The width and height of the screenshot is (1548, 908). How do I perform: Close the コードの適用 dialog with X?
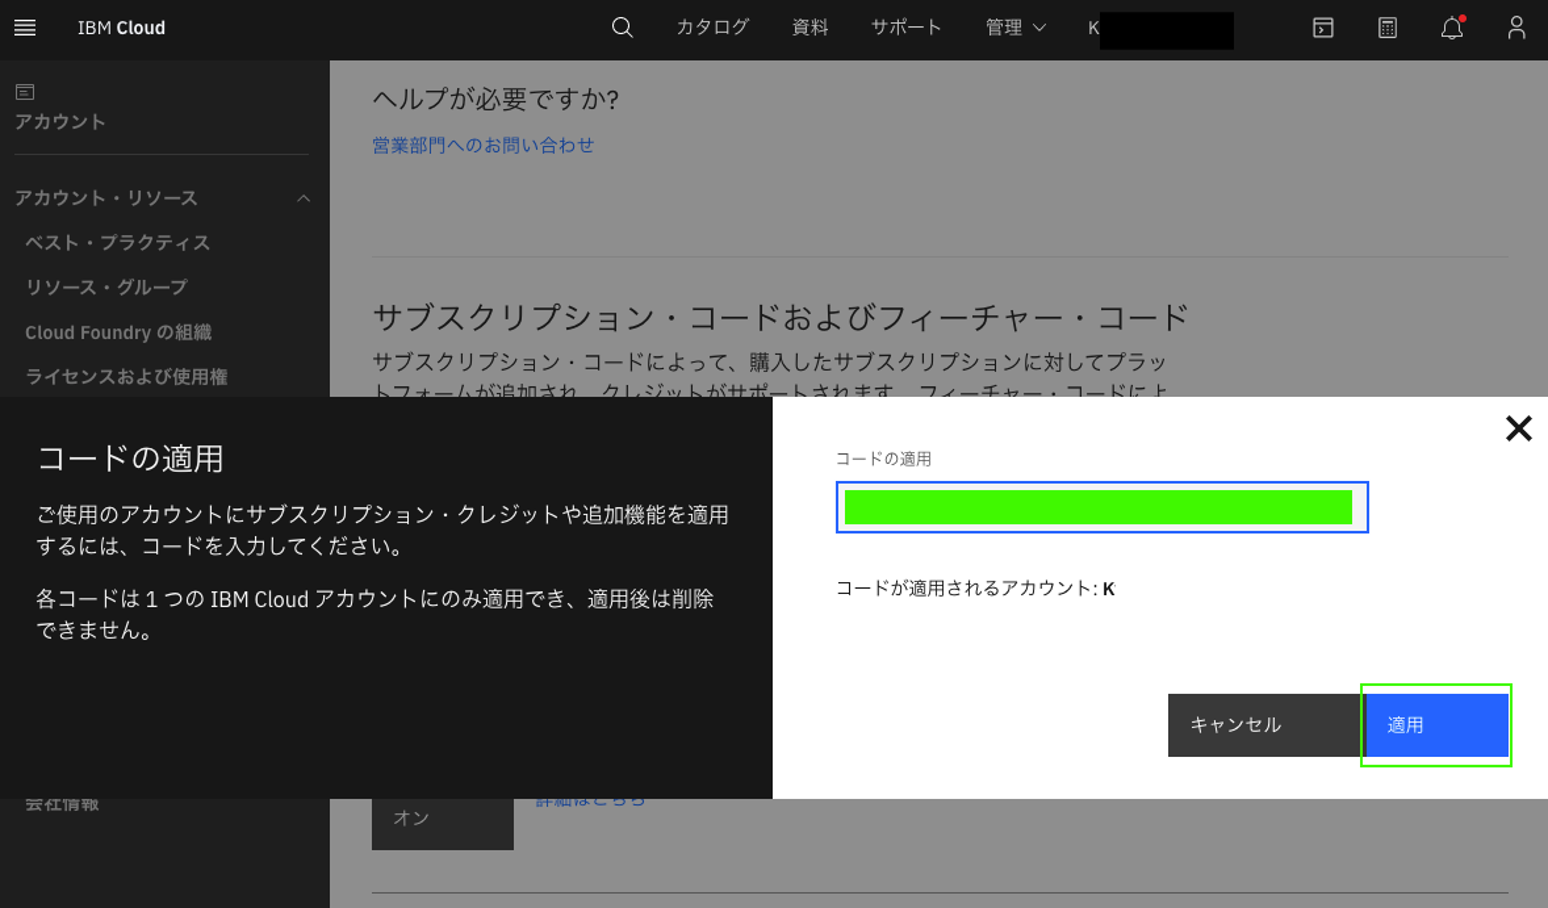1518,428
